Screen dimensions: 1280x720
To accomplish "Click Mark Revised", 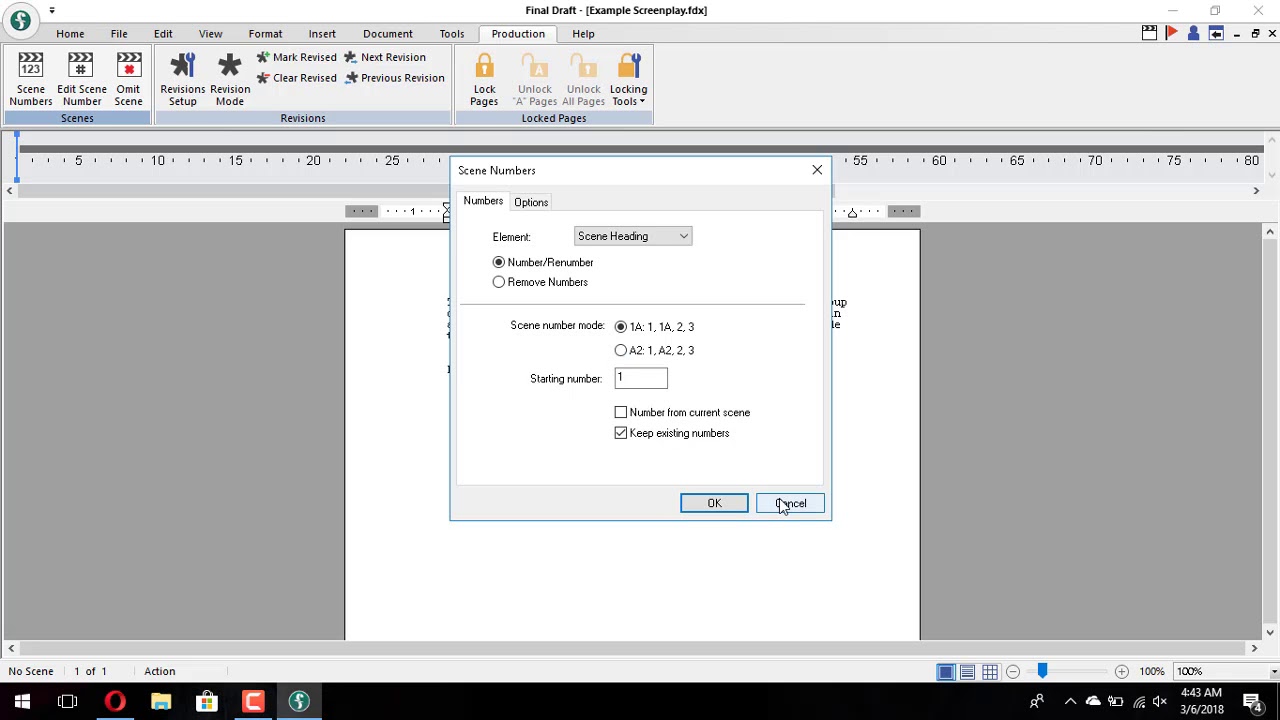I will [297, 58].
